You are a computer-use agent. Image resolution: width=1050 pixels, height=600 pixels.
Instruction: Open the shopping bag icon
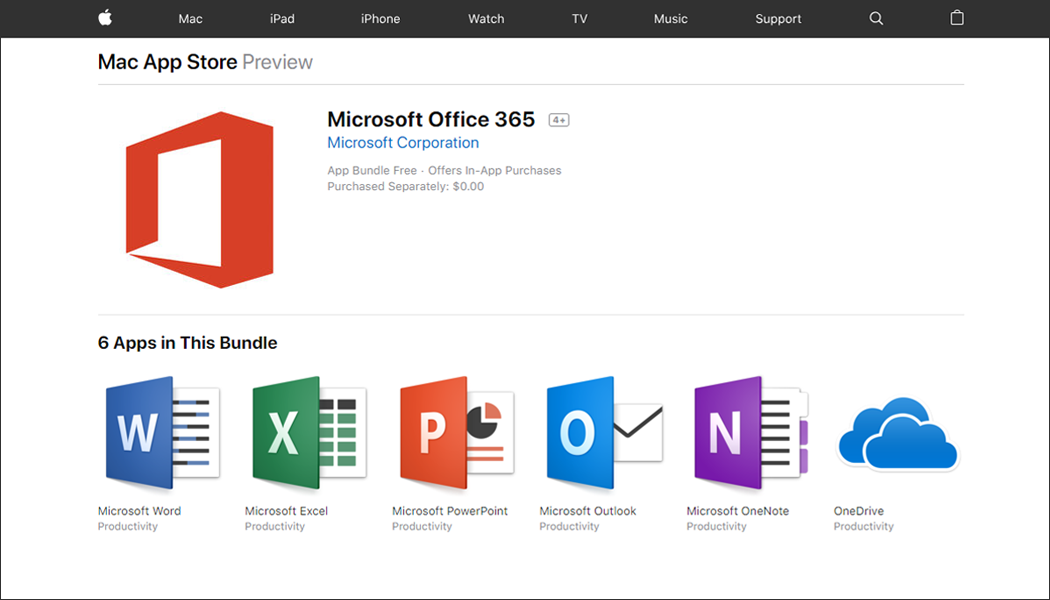(x=957, y=17)
